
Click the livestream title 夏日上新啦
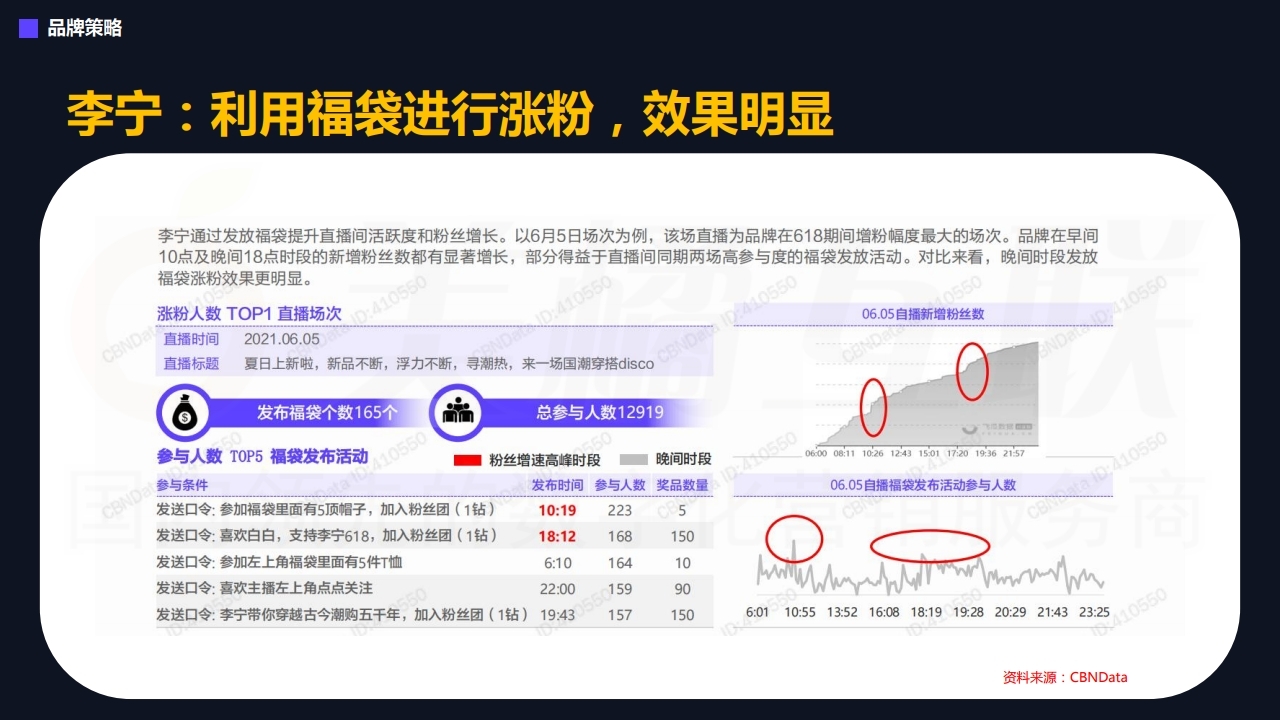(x=449, y=363)
